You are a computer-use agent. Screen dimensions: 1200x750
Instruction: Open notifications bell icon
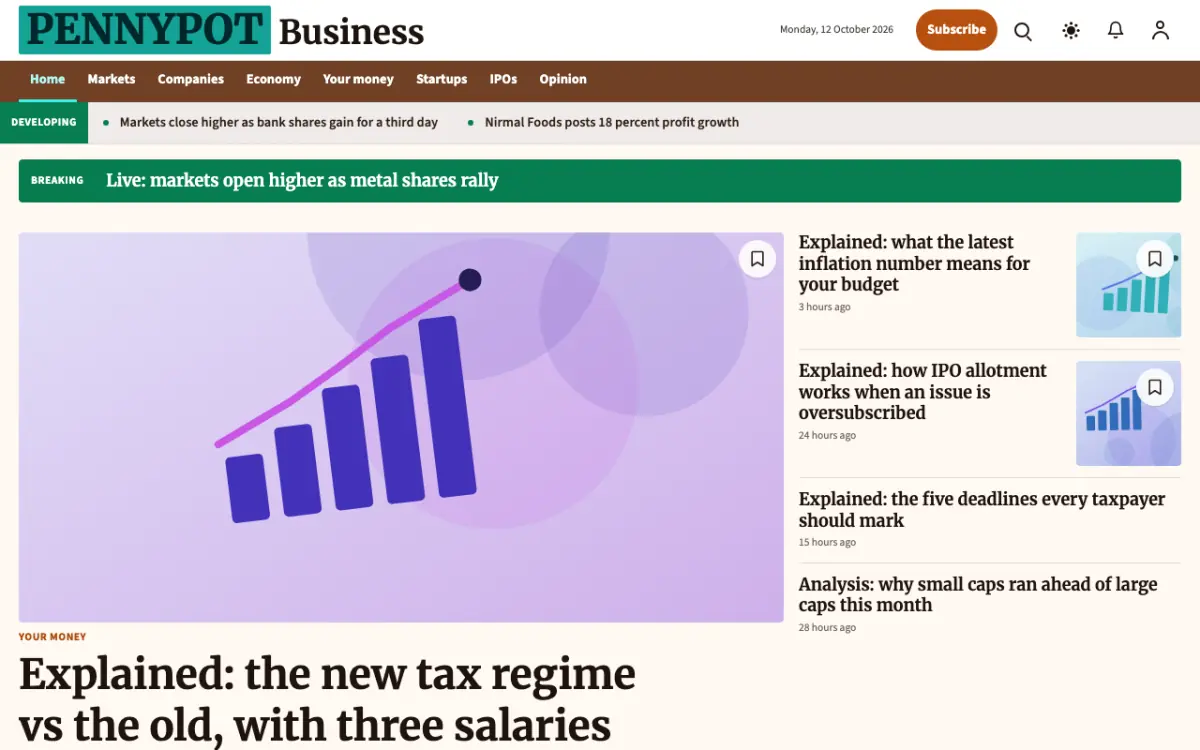point(1116,30)
